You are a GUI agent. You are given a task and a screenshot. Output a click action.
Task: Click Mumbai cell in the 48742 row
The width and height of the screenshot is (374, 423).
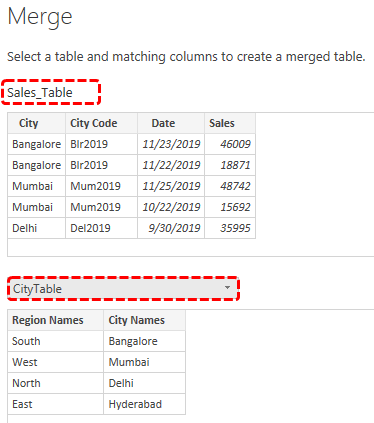point(37,186)
